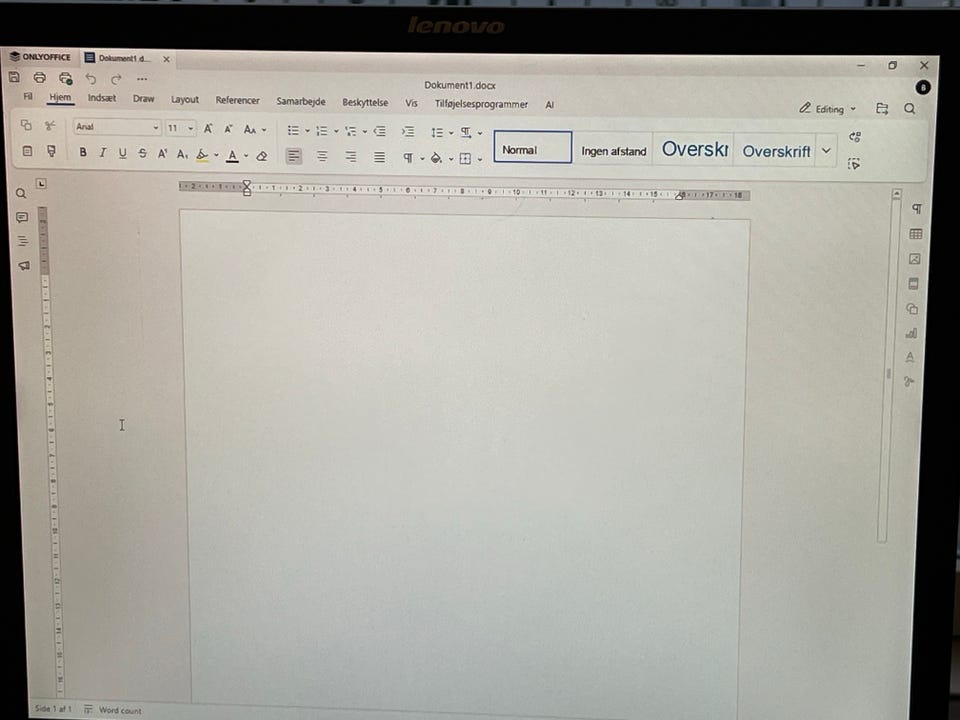Viewport: 960px width, 720px height.
Task: Open Text Art settings in right sidebar
Action: (910, 357)
